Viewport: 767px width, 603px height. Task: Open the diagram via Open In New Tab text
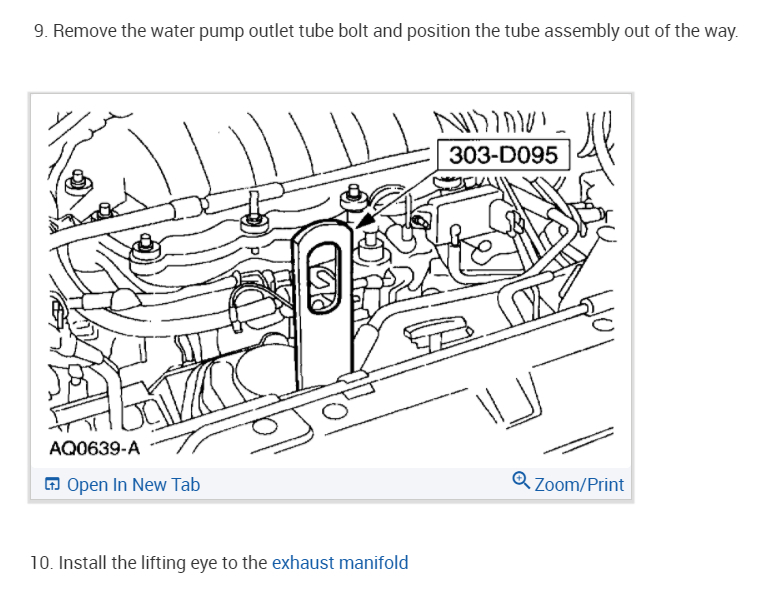point(133,485)
